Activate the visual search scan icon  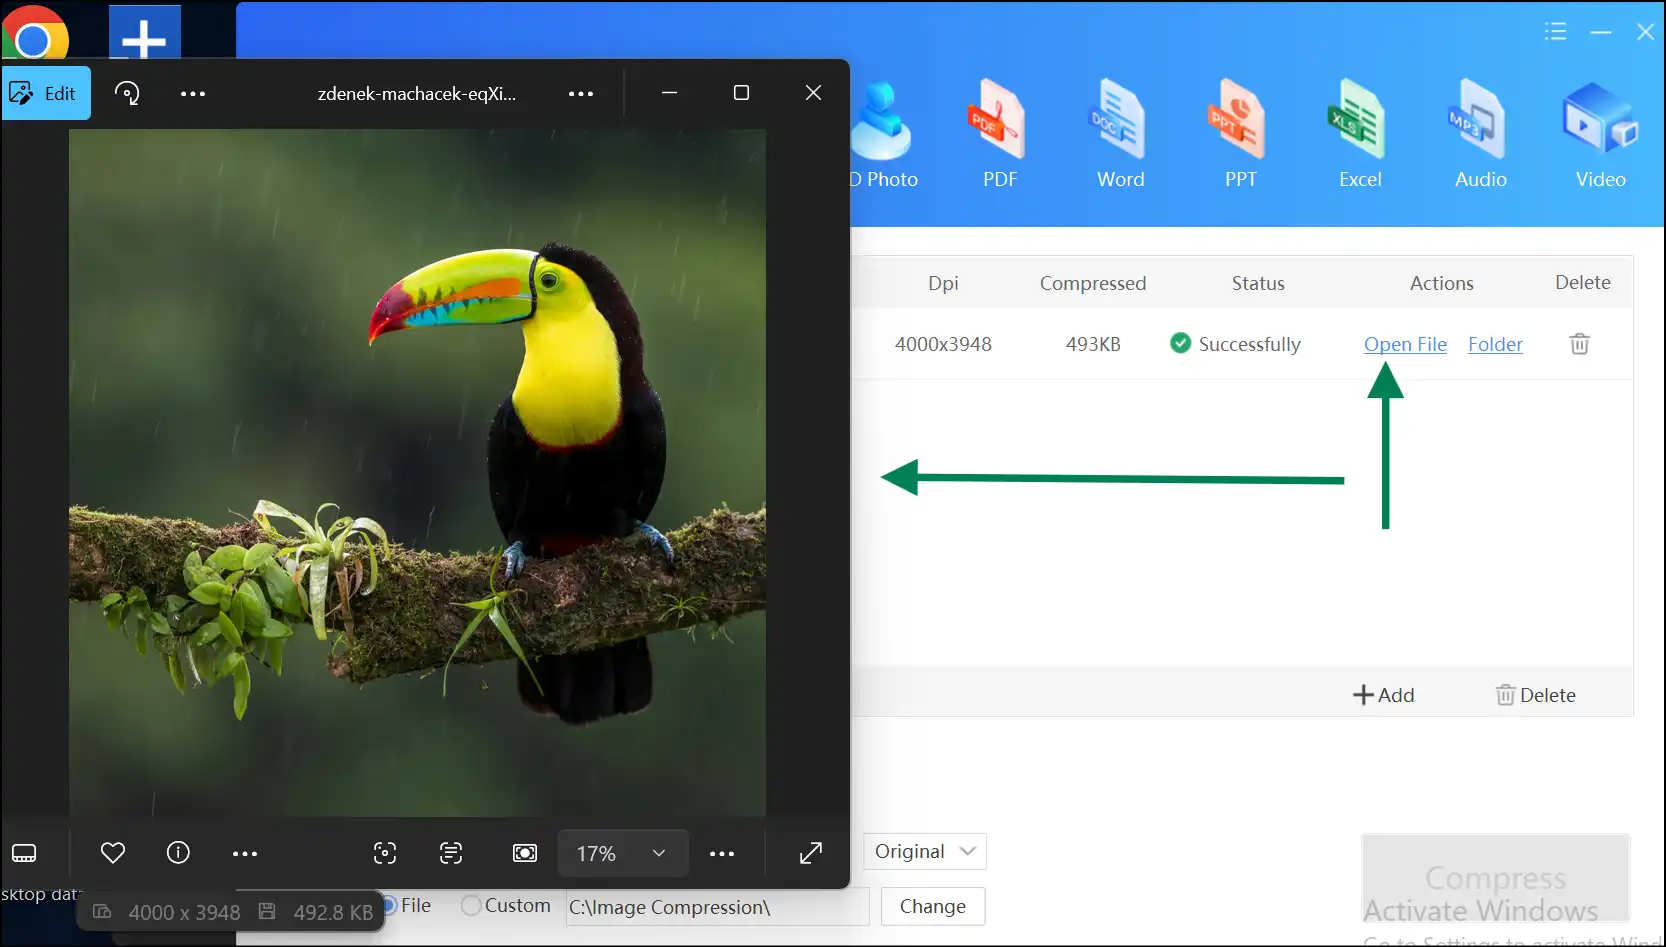(x=385, y=853)
